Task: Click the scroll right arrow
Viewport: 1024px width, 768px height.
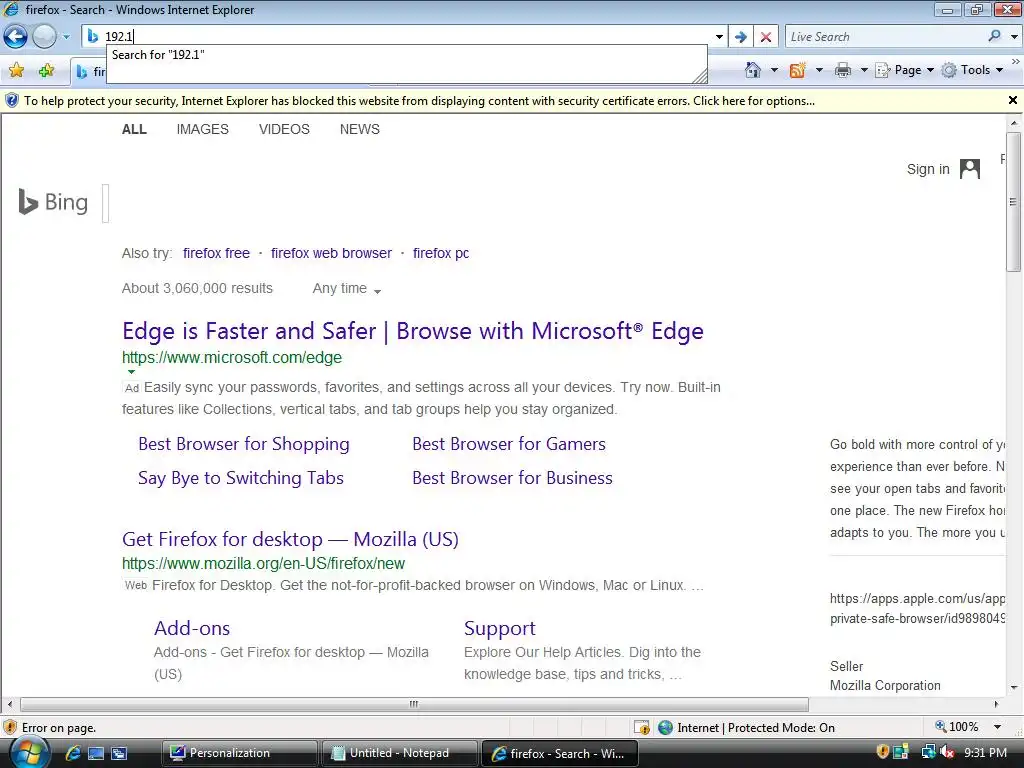Action: click(996, 704)
